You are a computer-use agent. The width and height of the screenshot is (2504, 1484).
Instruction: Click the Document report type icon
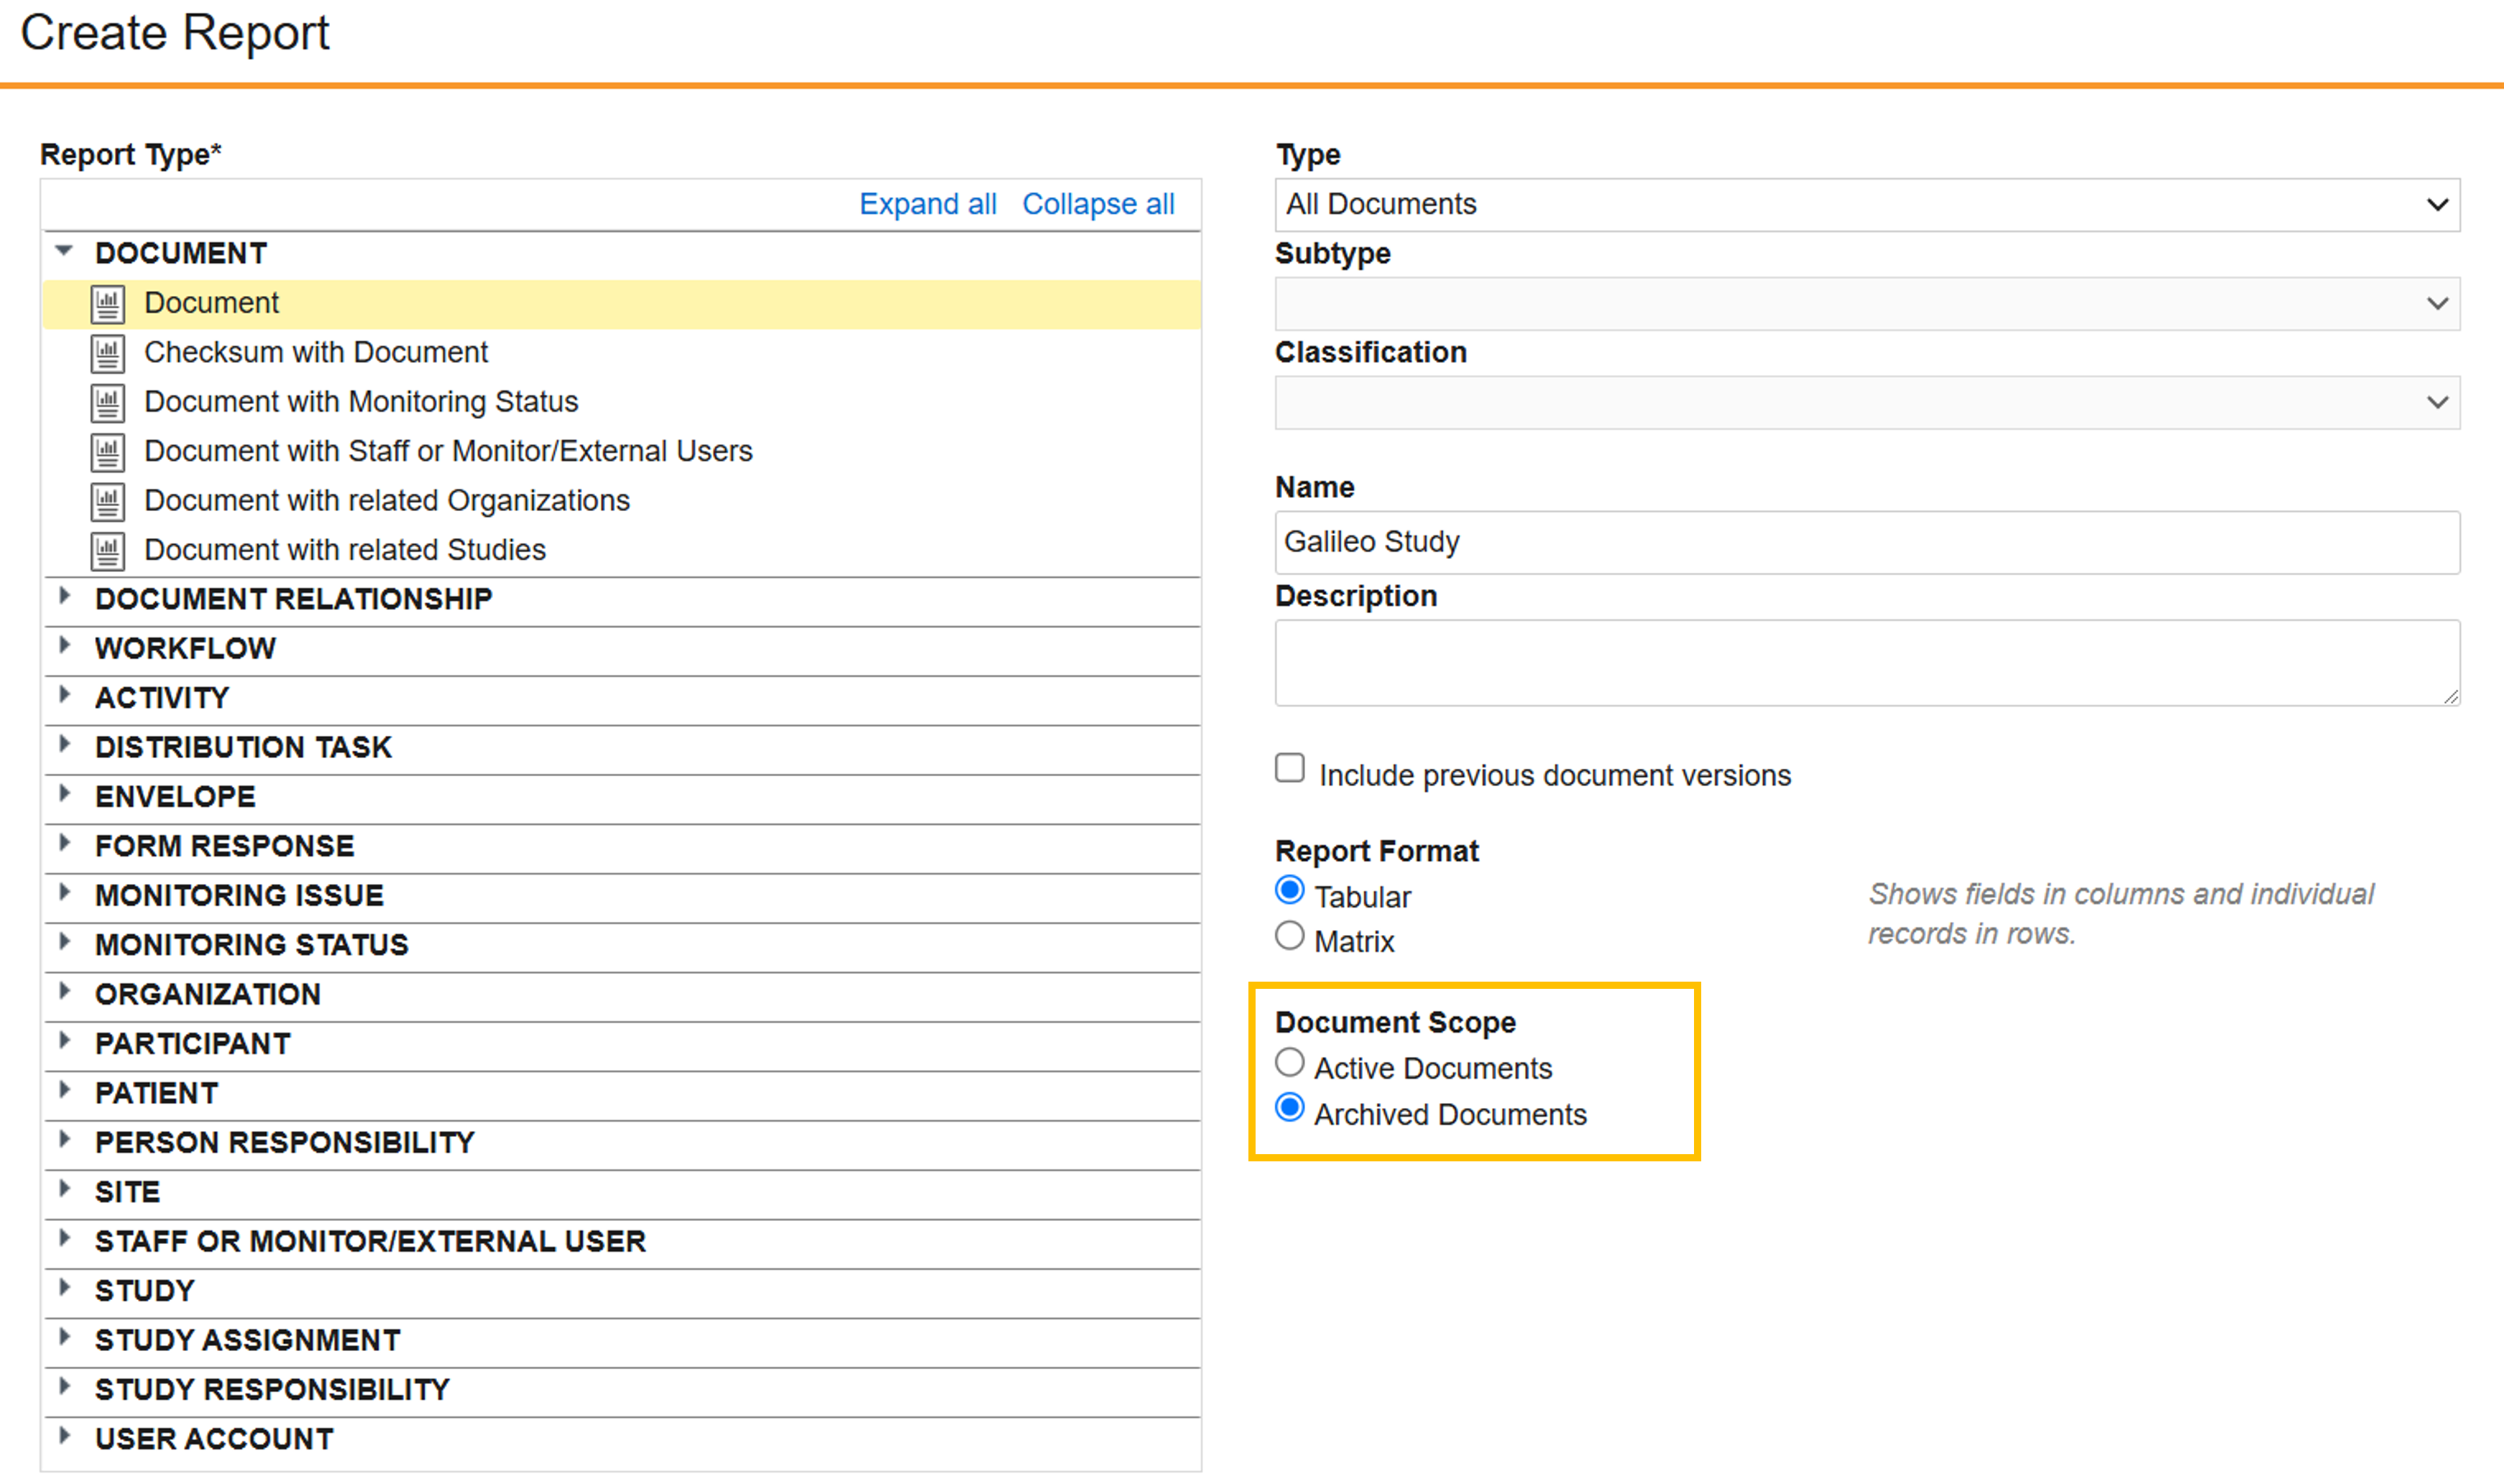(x=108, y=304)
